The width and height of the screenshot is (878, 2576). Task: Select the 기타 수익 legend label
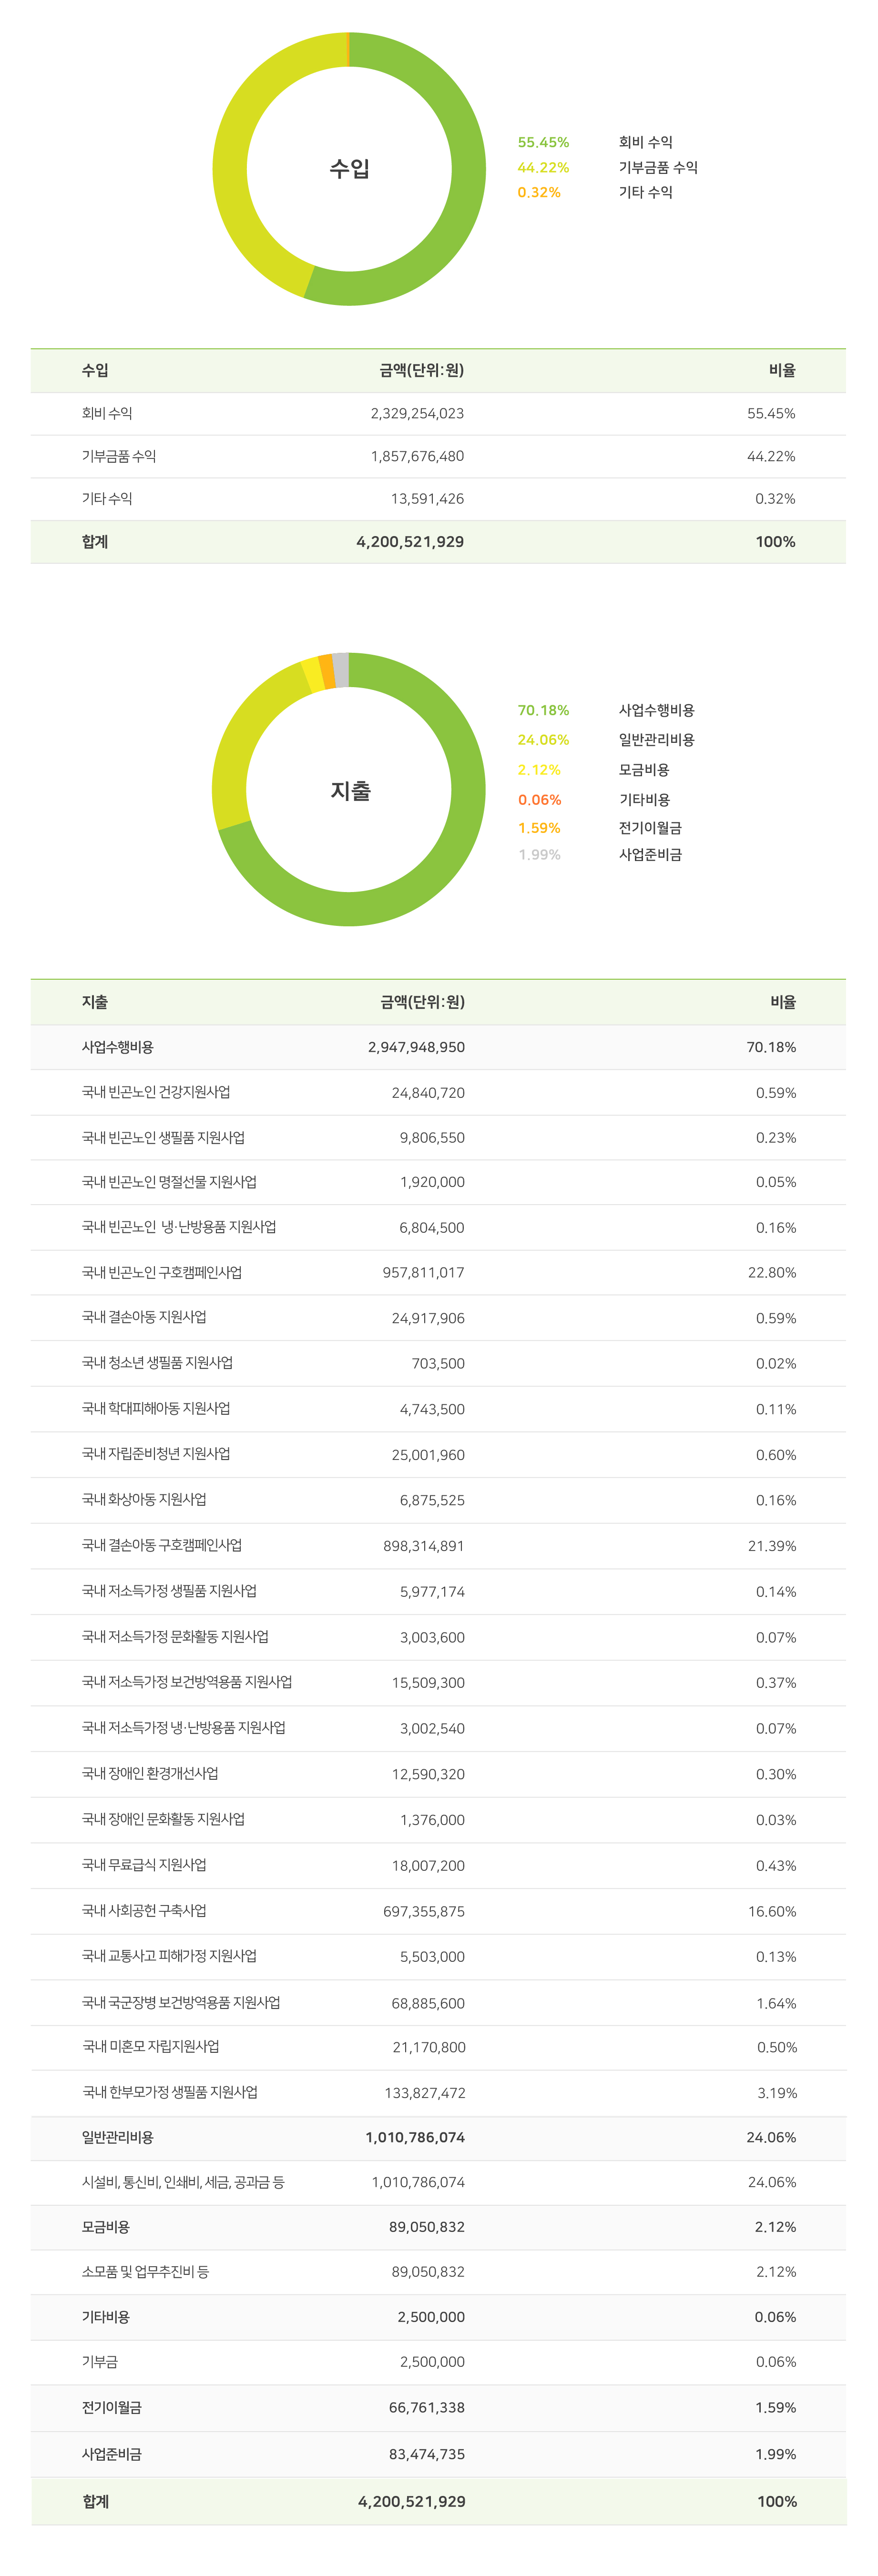pyautogui.click(x=645, y=192)
